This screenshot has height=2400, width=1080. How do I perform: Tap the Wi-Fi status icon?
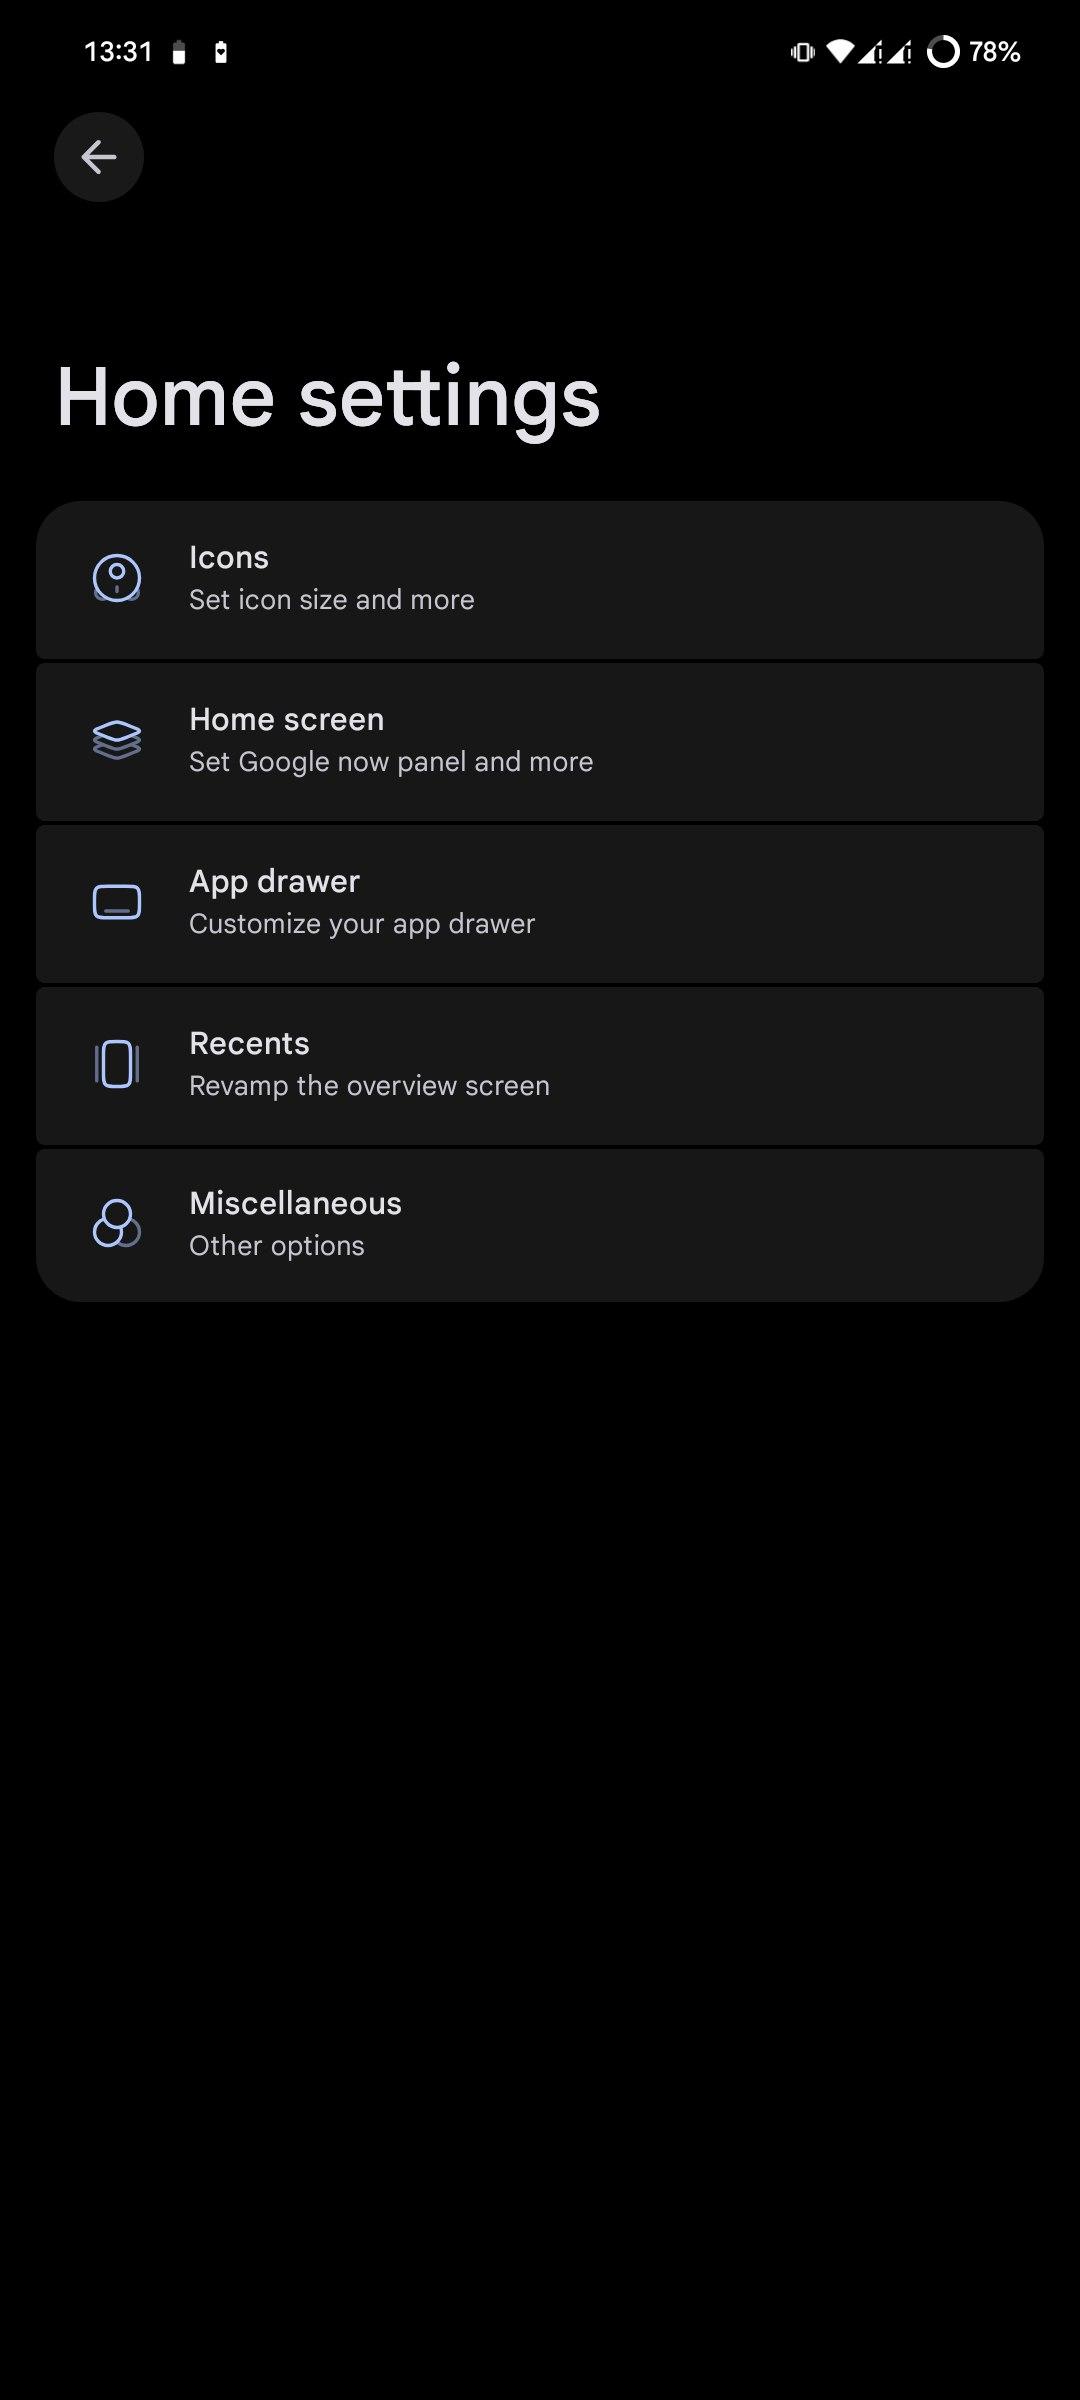[840, 51]
